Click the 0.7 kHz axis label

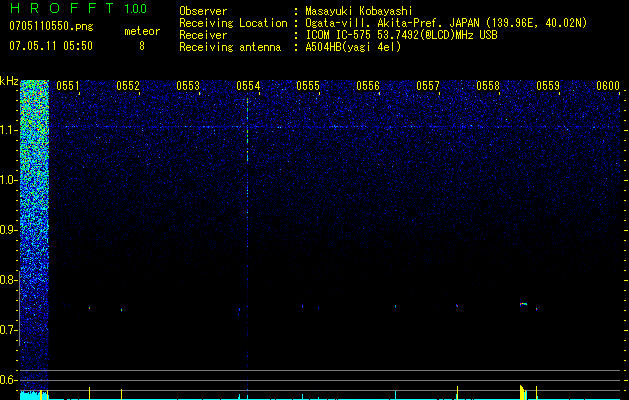(x=8, y=330)
